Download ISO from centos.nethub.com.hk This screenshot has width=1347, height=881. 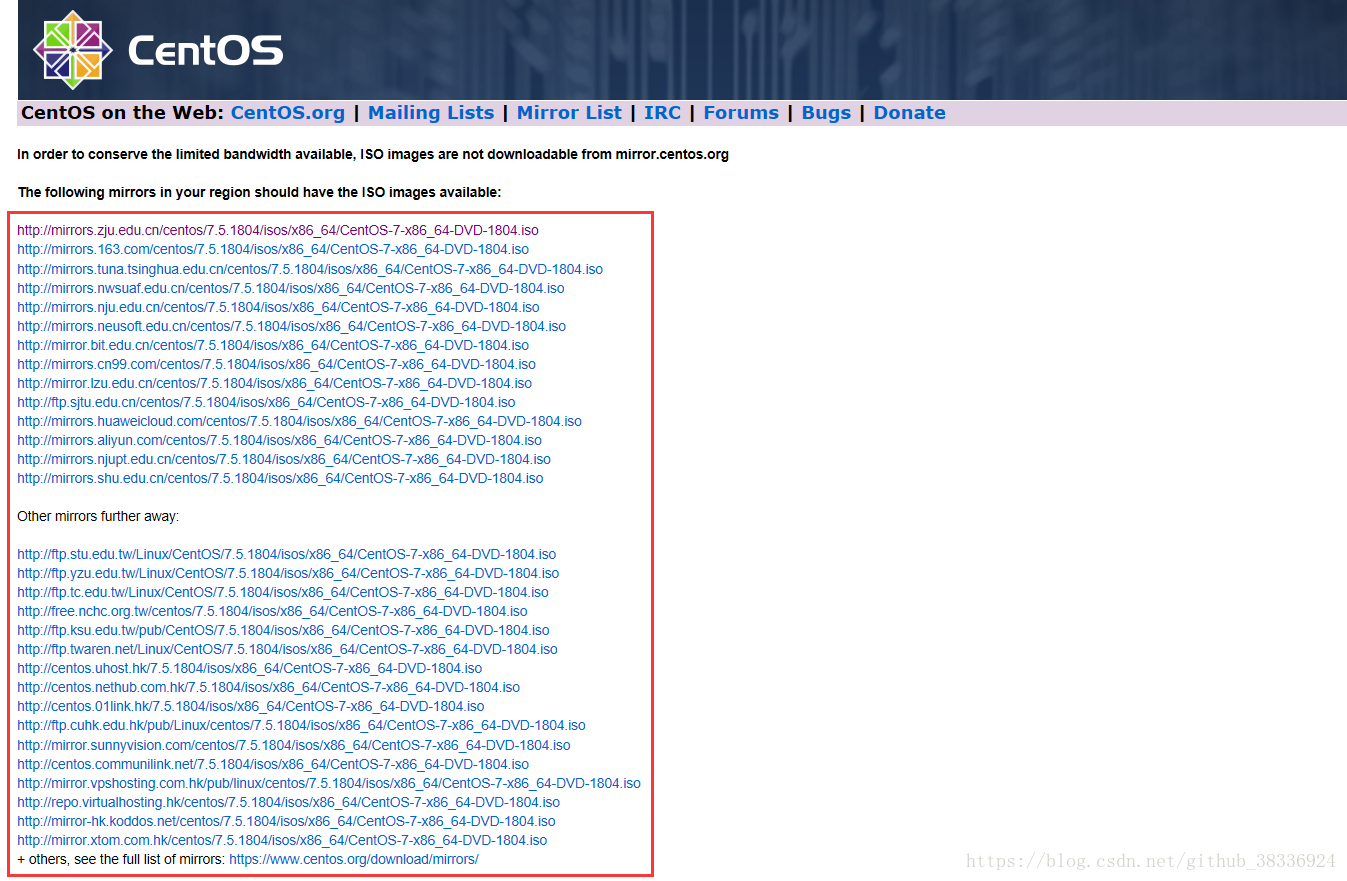(x=269, y=687)
